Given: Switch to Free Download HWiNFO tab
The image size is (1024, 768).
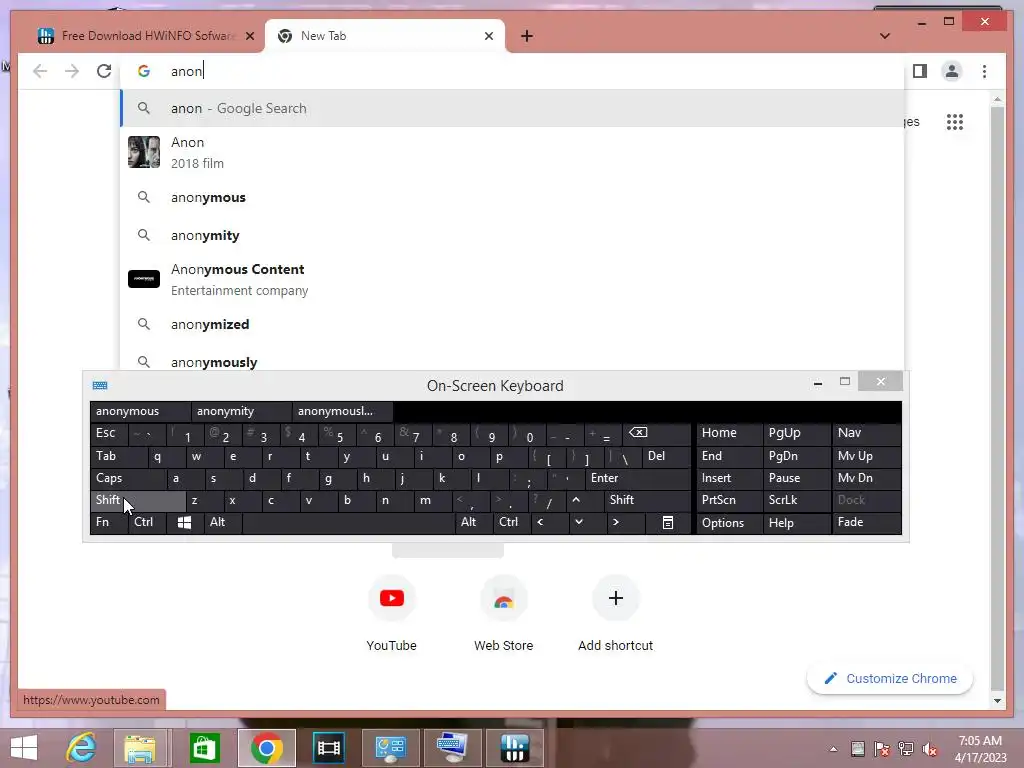Looking at the screenshot, I should (146, 36).
